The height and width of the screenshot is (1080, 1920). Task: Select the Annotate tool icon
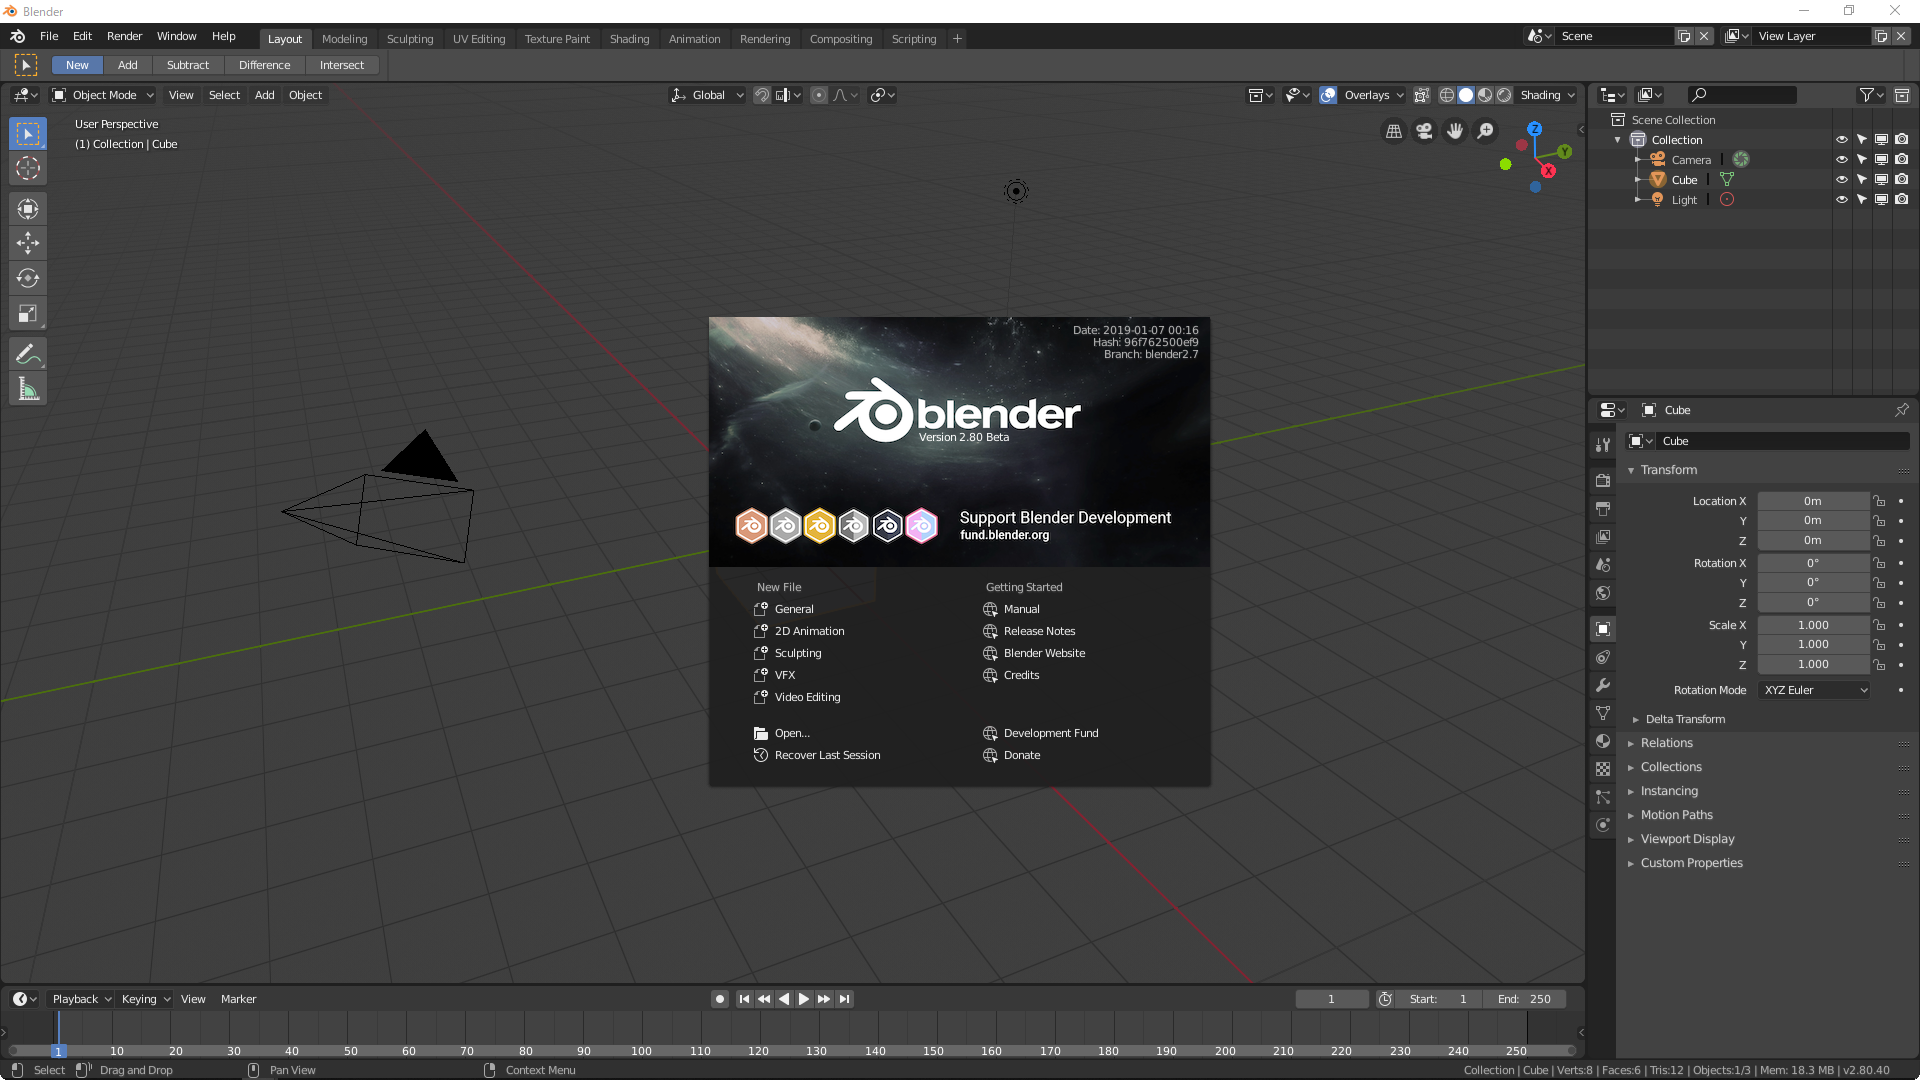click(28, 355)
